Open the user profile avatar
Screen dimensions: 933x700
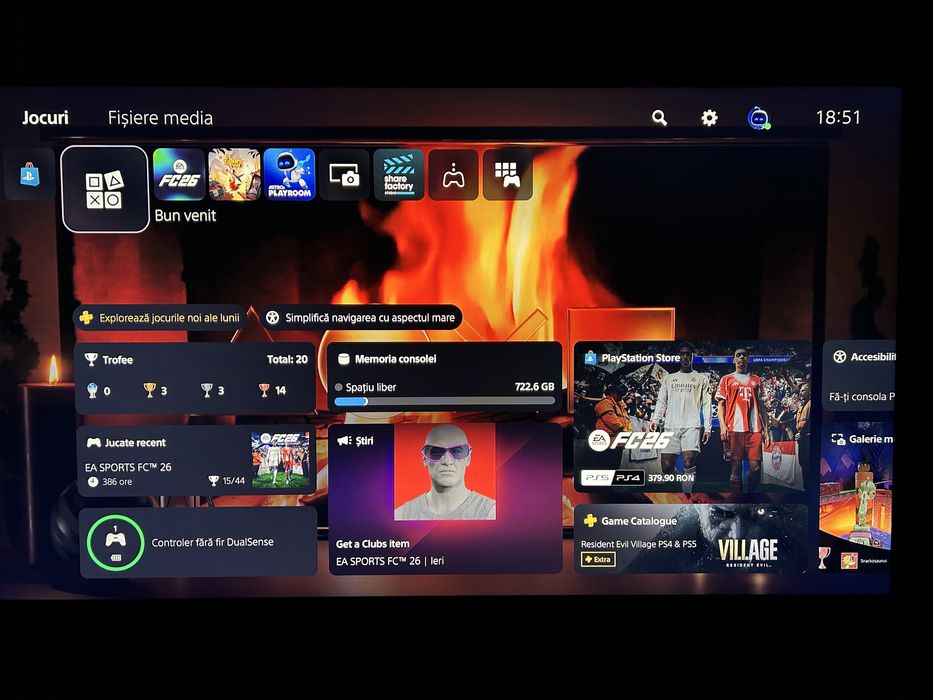(759, 118)
